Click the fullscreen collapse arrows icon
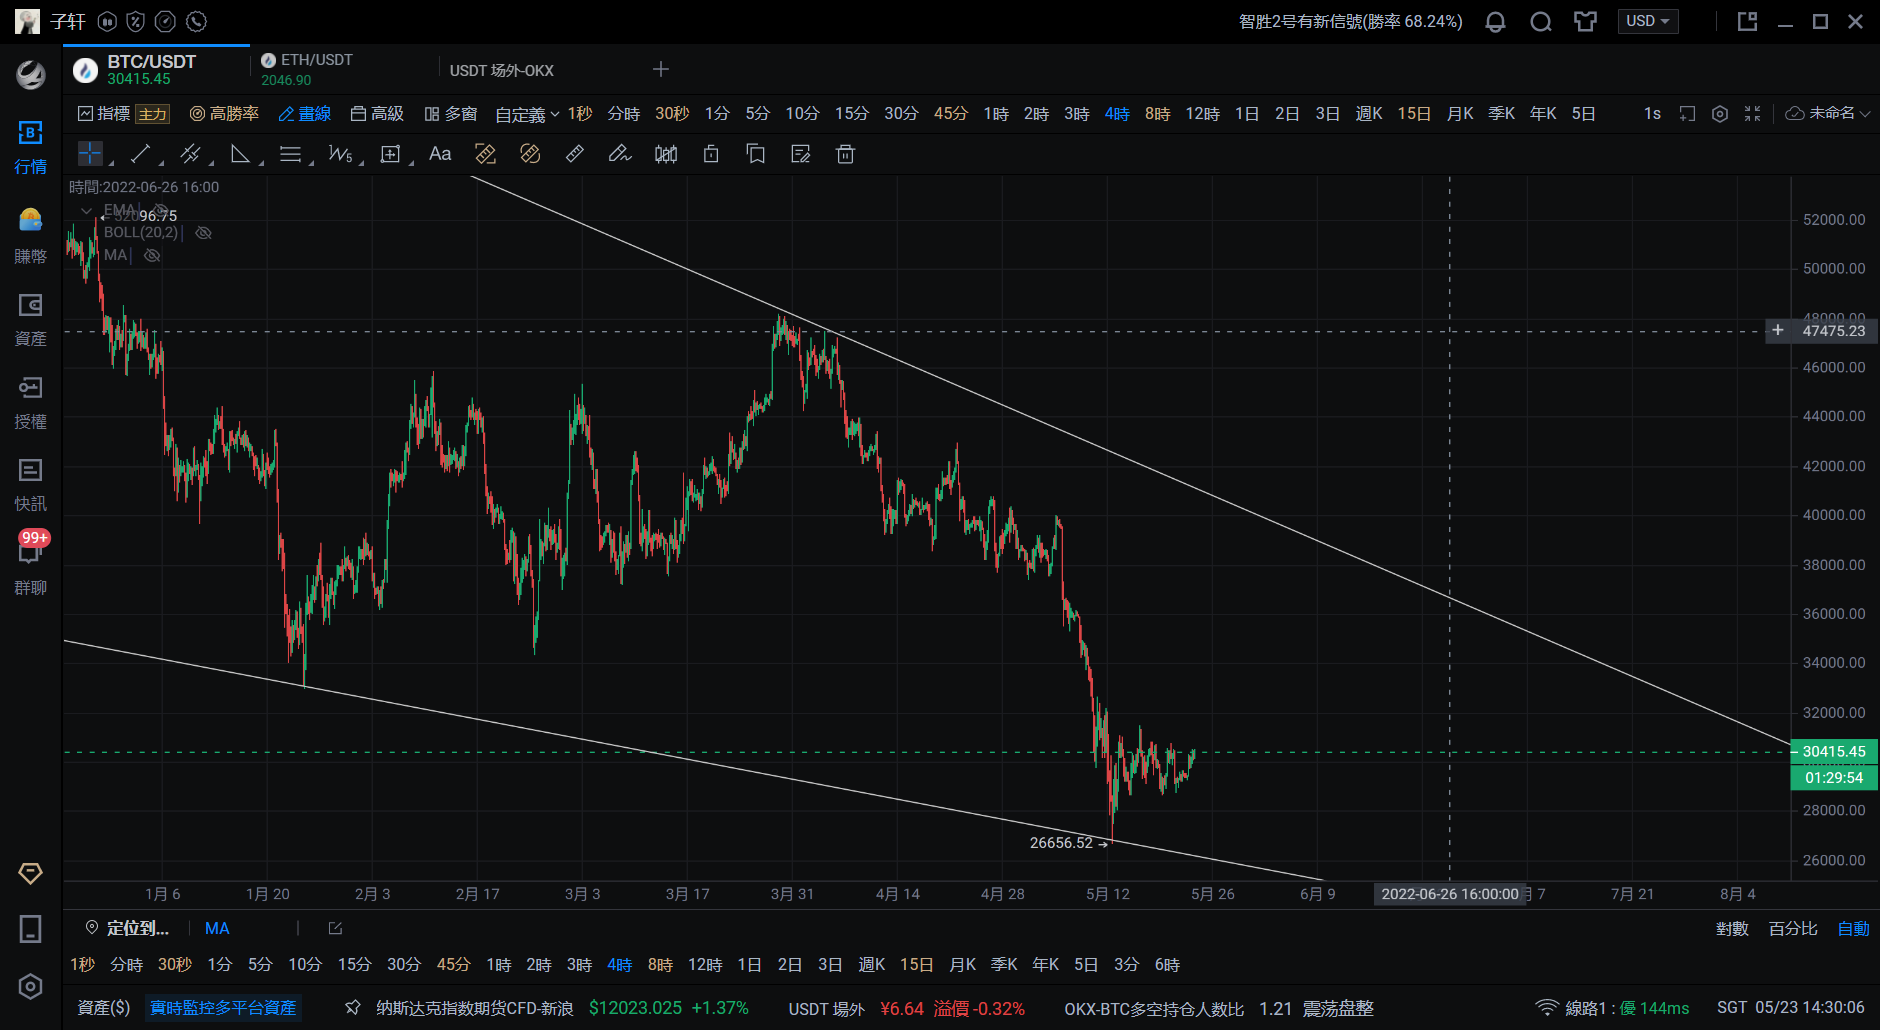This screenshot has width=1880, height=1030. [1752, 114]
